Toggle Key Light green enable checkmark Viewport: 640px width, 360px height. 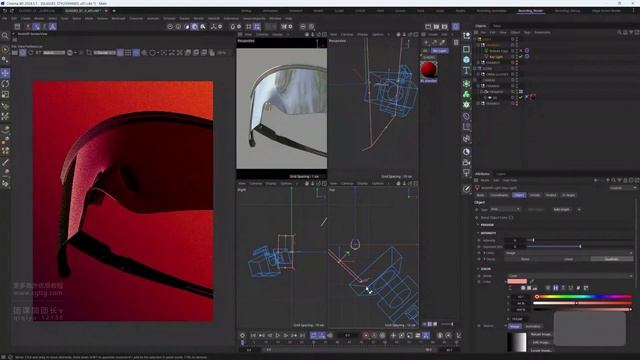(x=520, y=56)
